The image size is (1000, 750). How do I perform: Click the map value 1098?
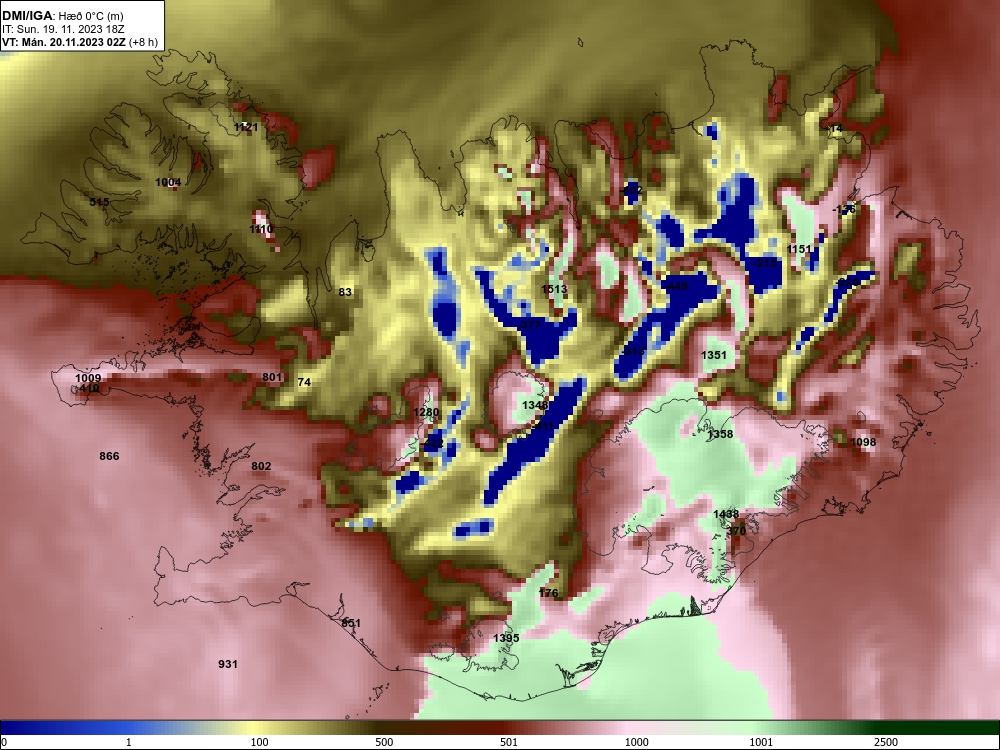(864, 442)
